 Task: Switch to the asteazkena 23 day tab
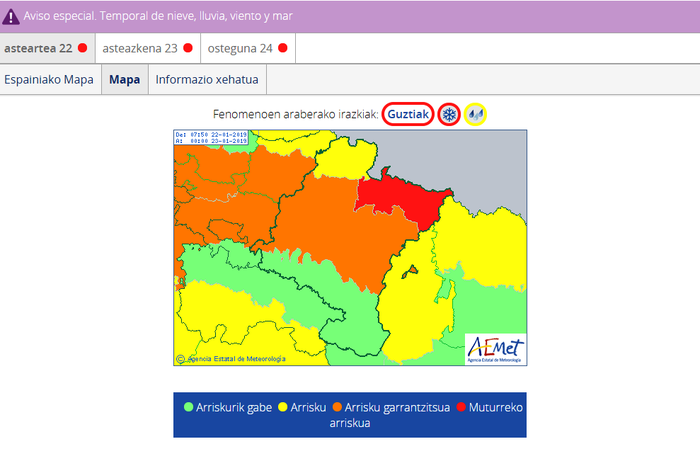pyautogui.click(x=140, y=48)
